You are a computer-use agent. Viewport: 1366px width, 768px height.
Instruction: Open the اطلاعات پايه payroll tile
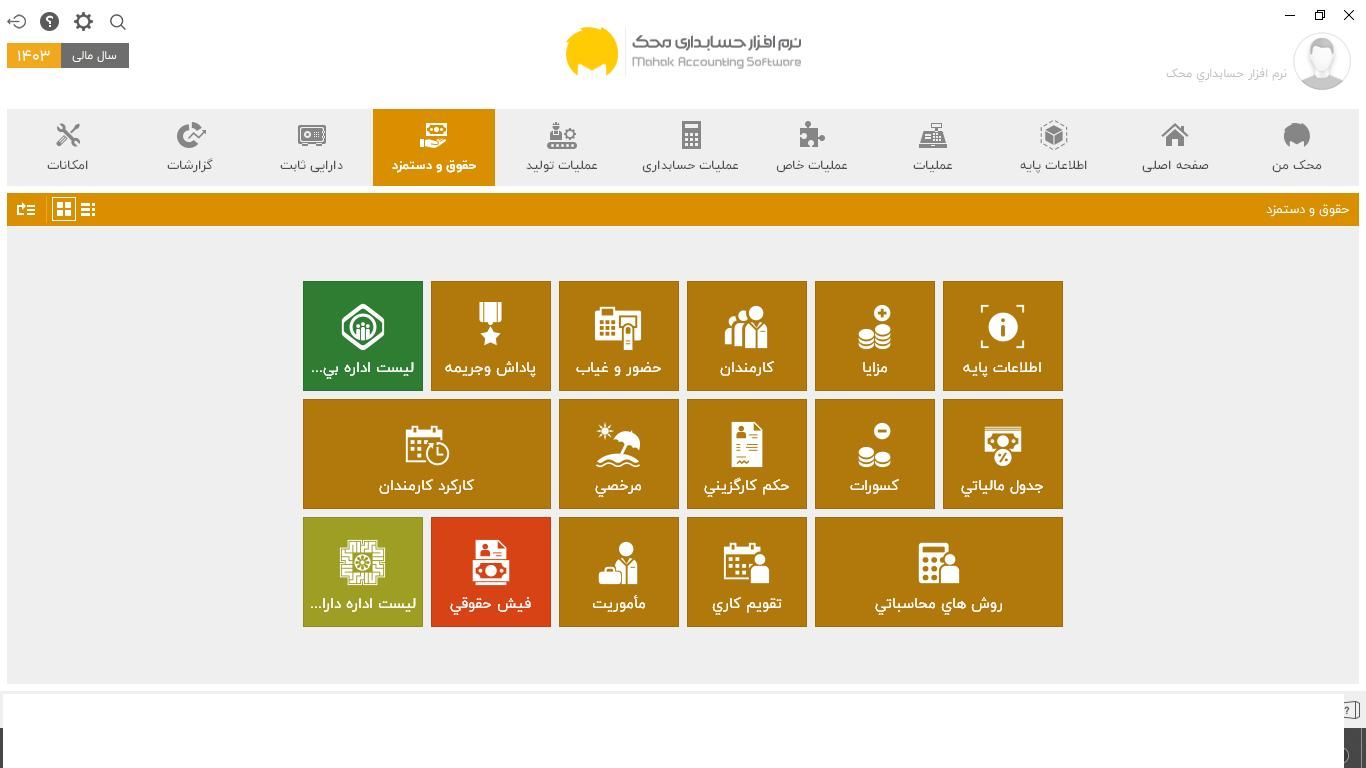(x=1002, y=336)
